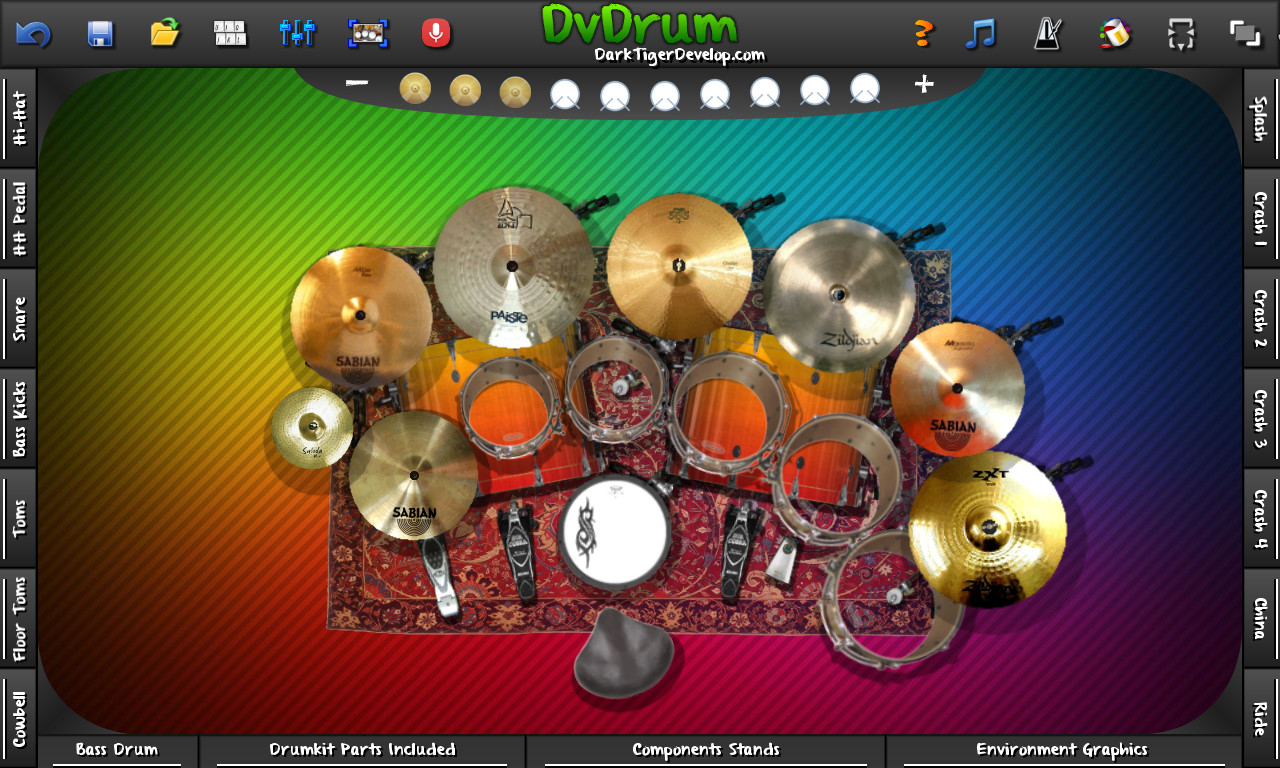Open the China tab
The width and height of the screenshot is (1280, 768).
[1261, 618]
